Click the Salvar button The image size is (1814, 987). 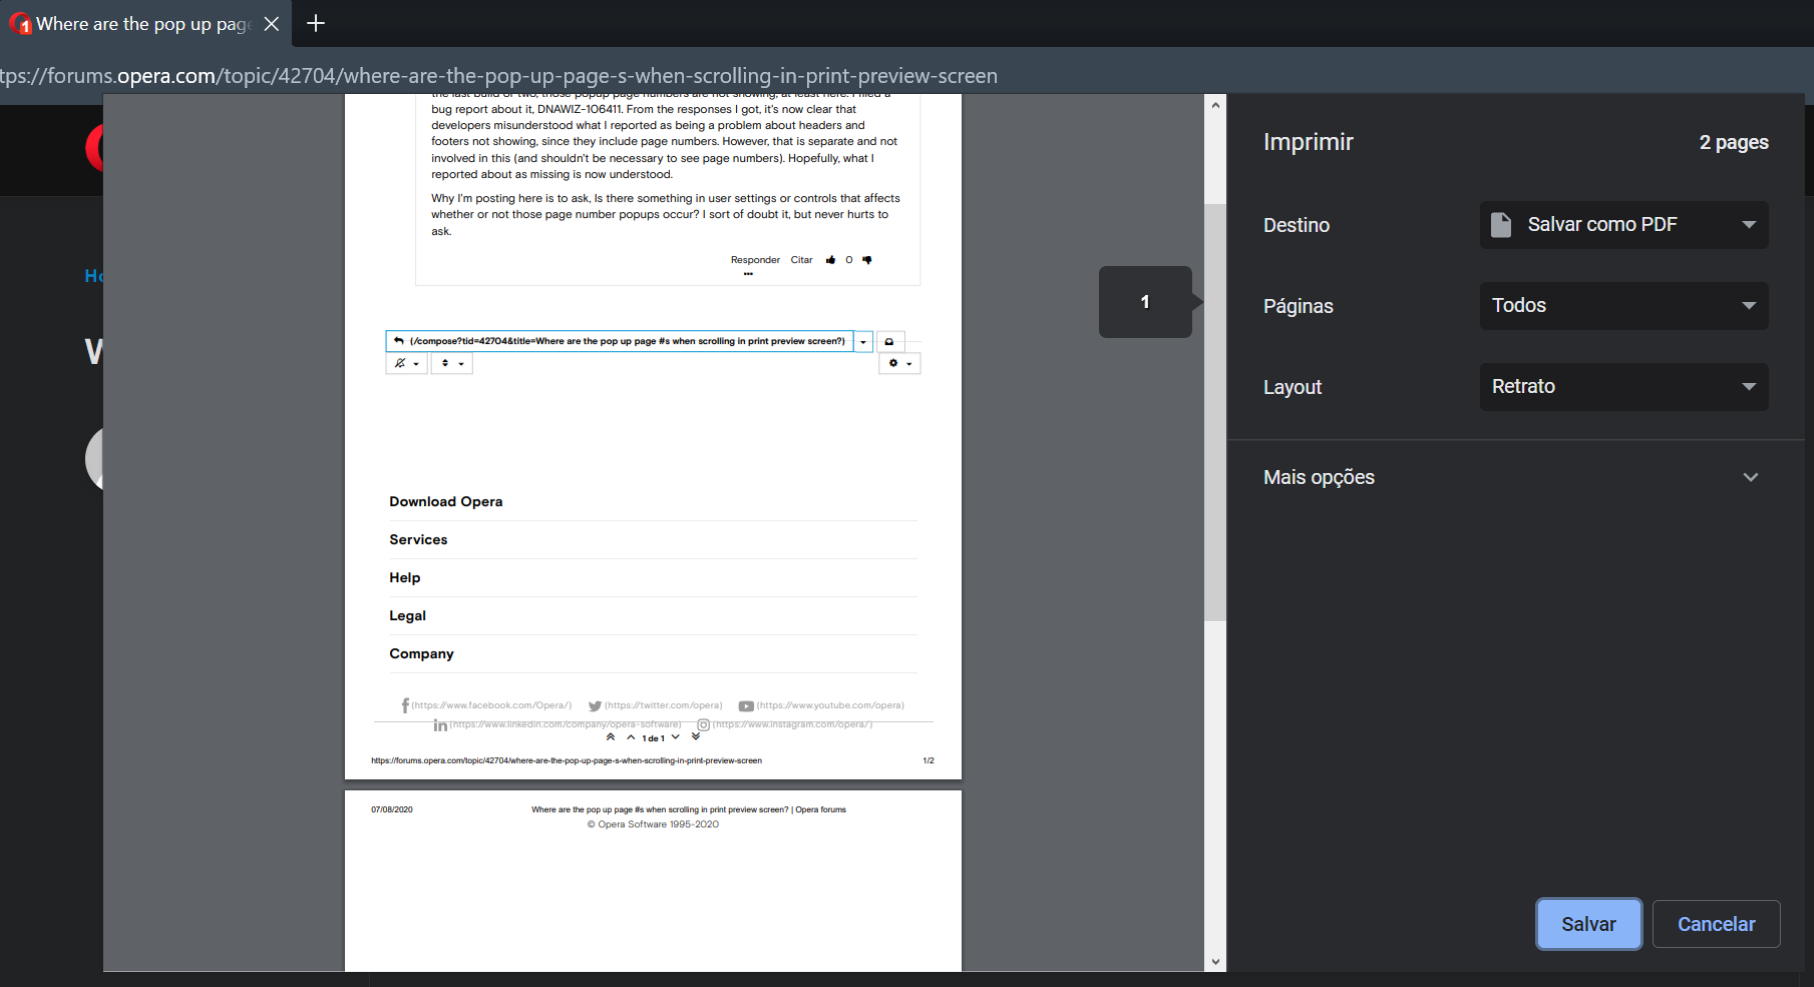point(1588,924)
